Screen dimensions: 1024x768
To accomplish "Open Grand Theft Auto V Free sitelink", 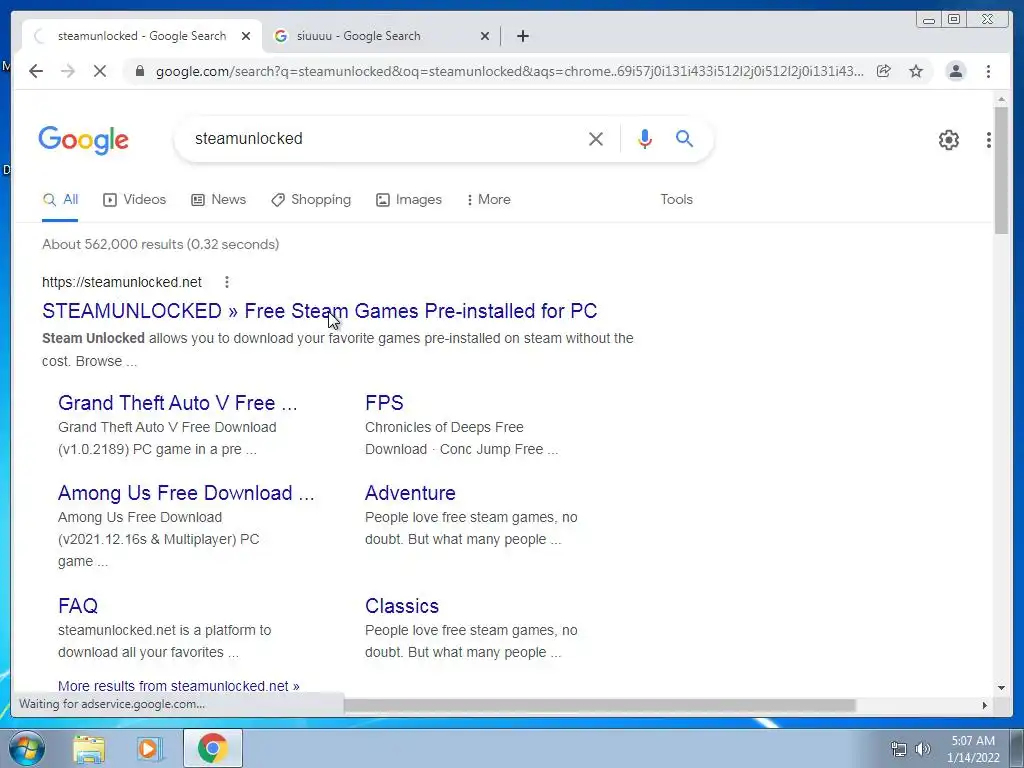I will tap(178, 403).
